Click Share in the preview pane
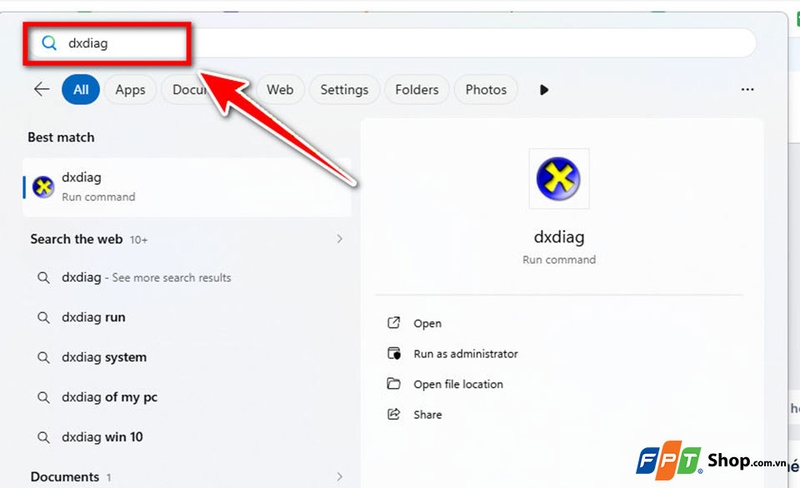This screenshot has width=800, height=488. coord(428,414)
